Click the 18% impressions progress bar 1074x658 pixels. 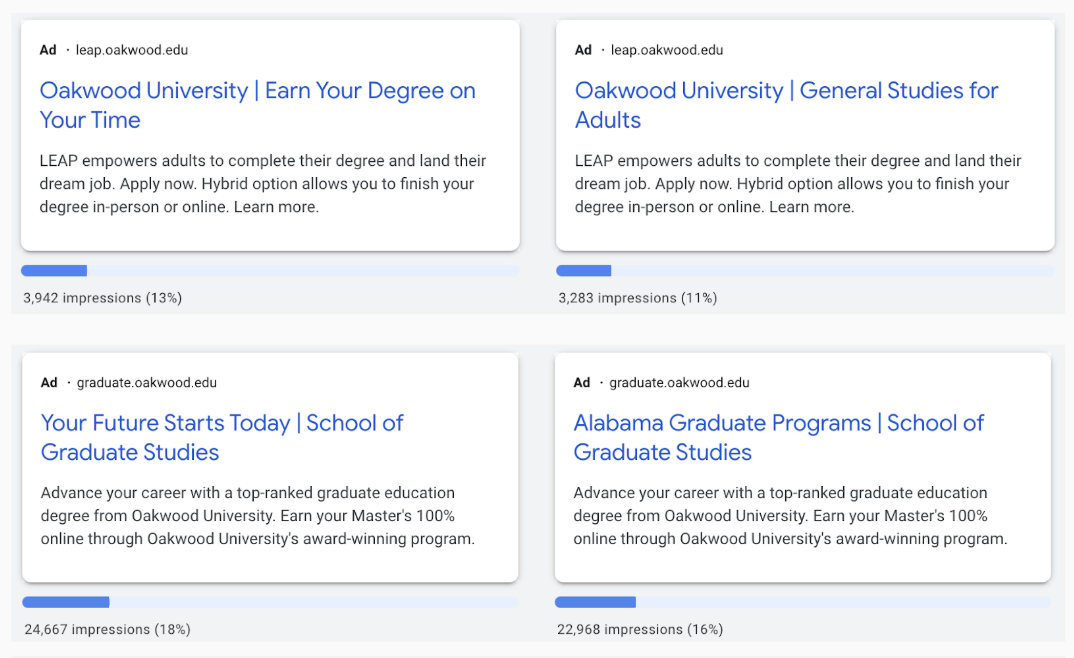click(270, 602)
